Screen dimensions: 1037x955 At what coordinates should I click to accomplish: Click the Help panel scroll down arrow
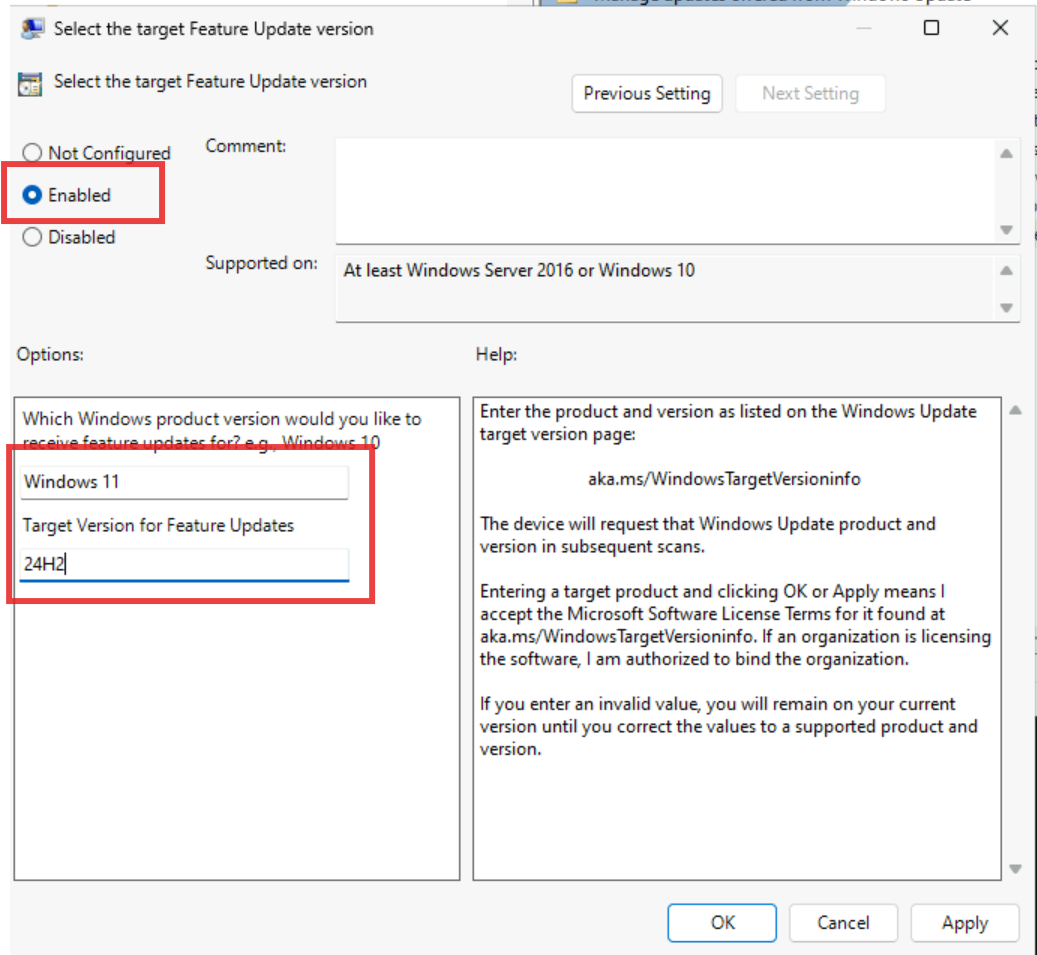pyautogui.click(x=1013, y=868)
